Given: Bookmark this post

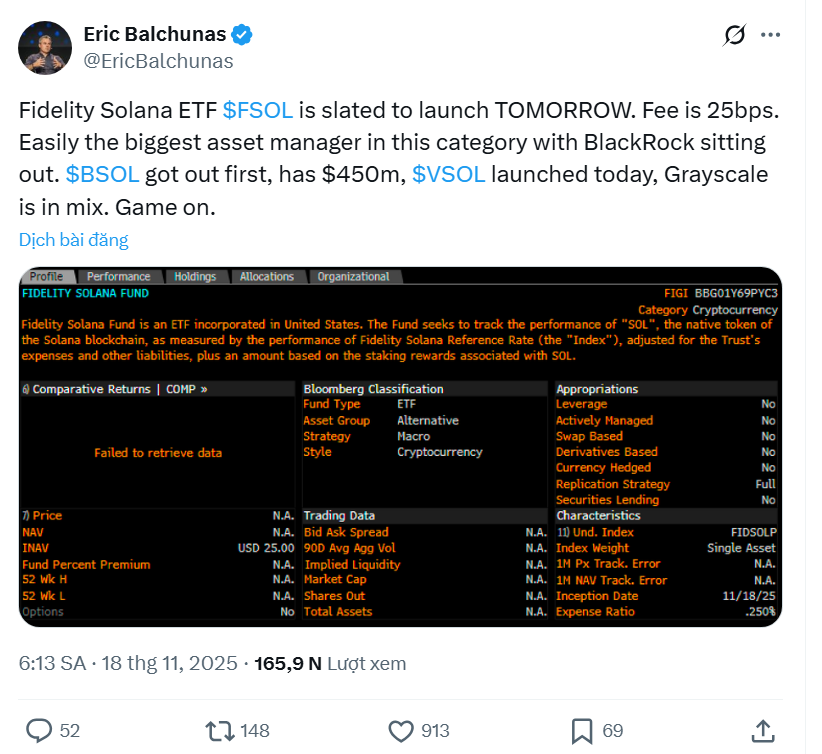Looking at the screenshot, I should point(583,730).
